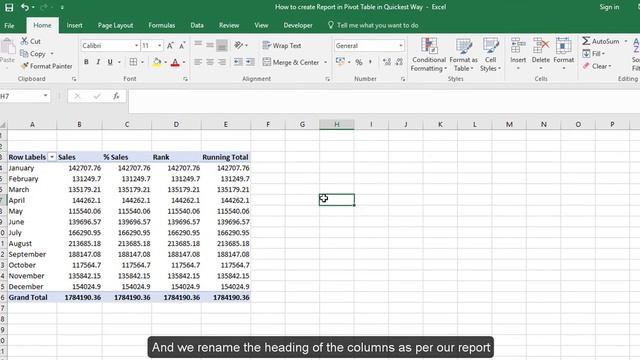Click Merge & Center button

tap(291, 62)
